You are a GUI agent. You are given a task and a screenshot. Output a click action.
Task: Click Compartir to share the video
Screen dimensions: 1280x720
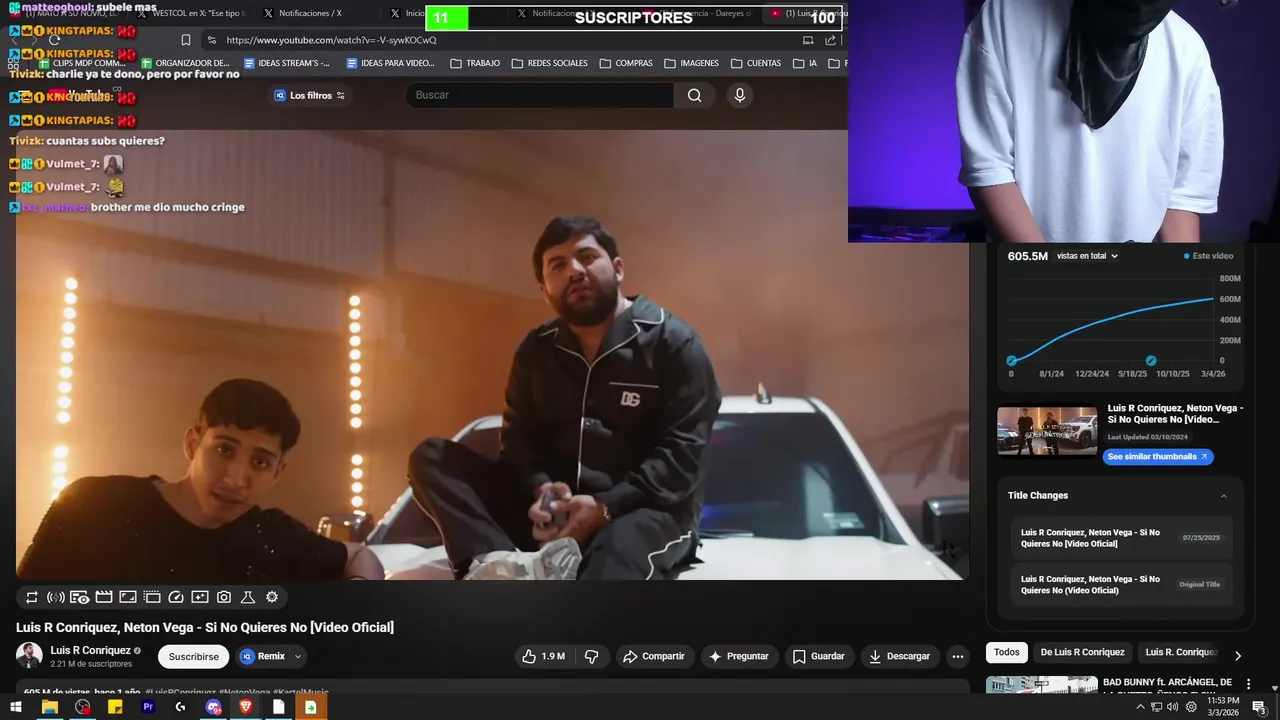pyautogui.click(x=653, y=656)
